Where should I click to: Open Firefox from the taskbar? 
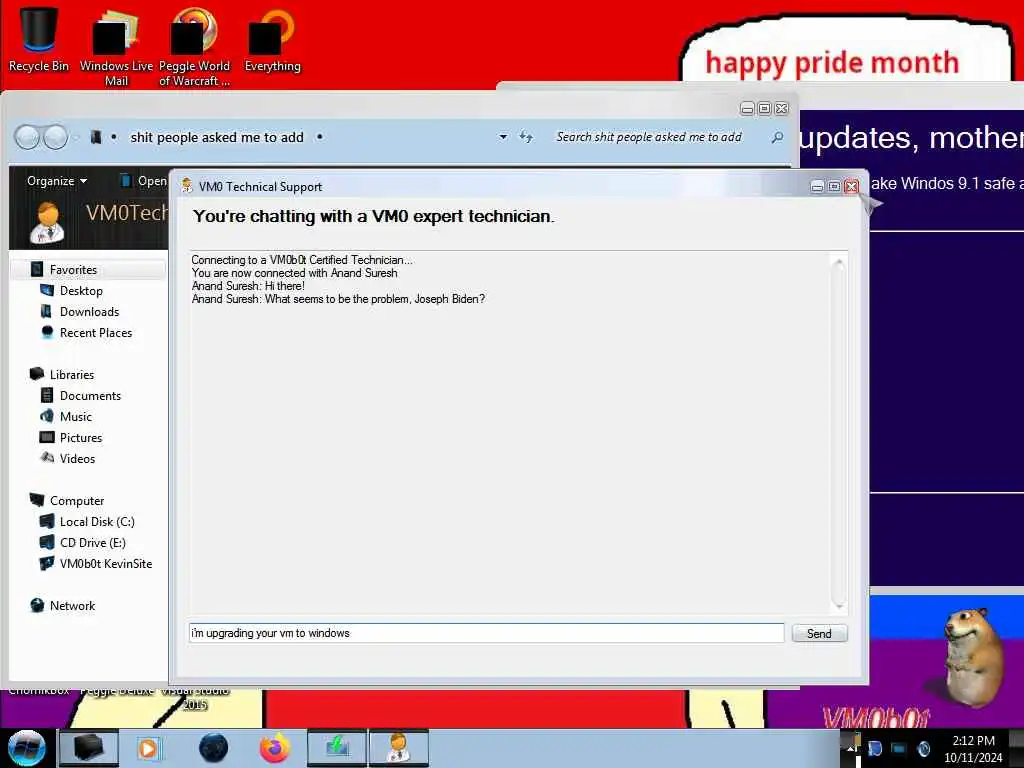point(275,748)
